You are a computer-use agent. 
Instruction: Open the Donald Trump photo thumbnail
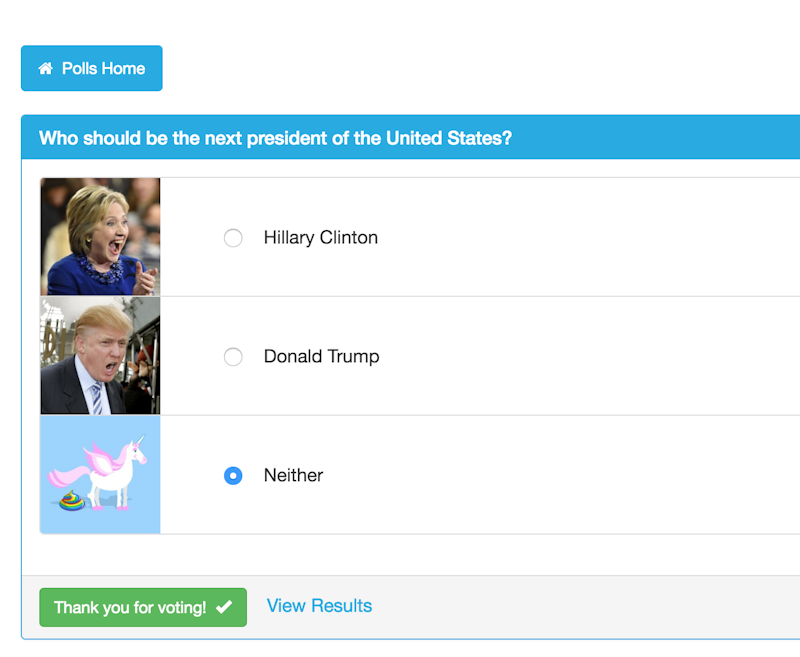(101, 356)
